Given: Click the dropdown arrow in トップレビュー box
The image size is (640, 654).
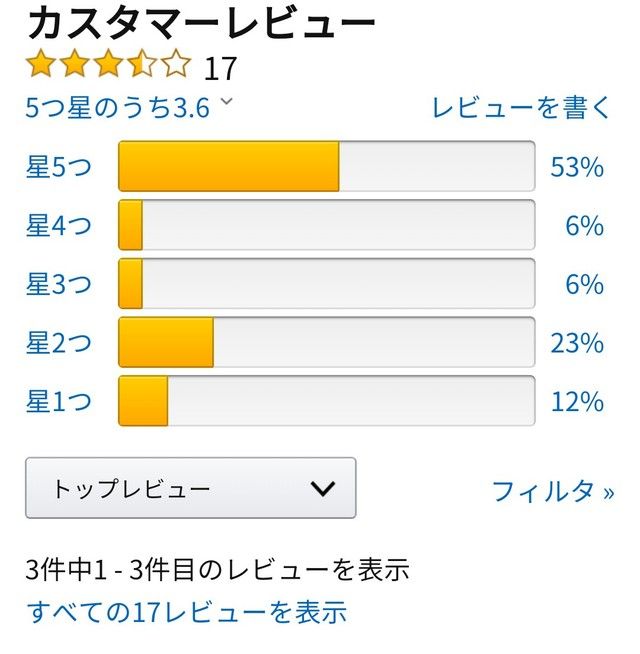Looking at the screenshot, I should (323, 488).
